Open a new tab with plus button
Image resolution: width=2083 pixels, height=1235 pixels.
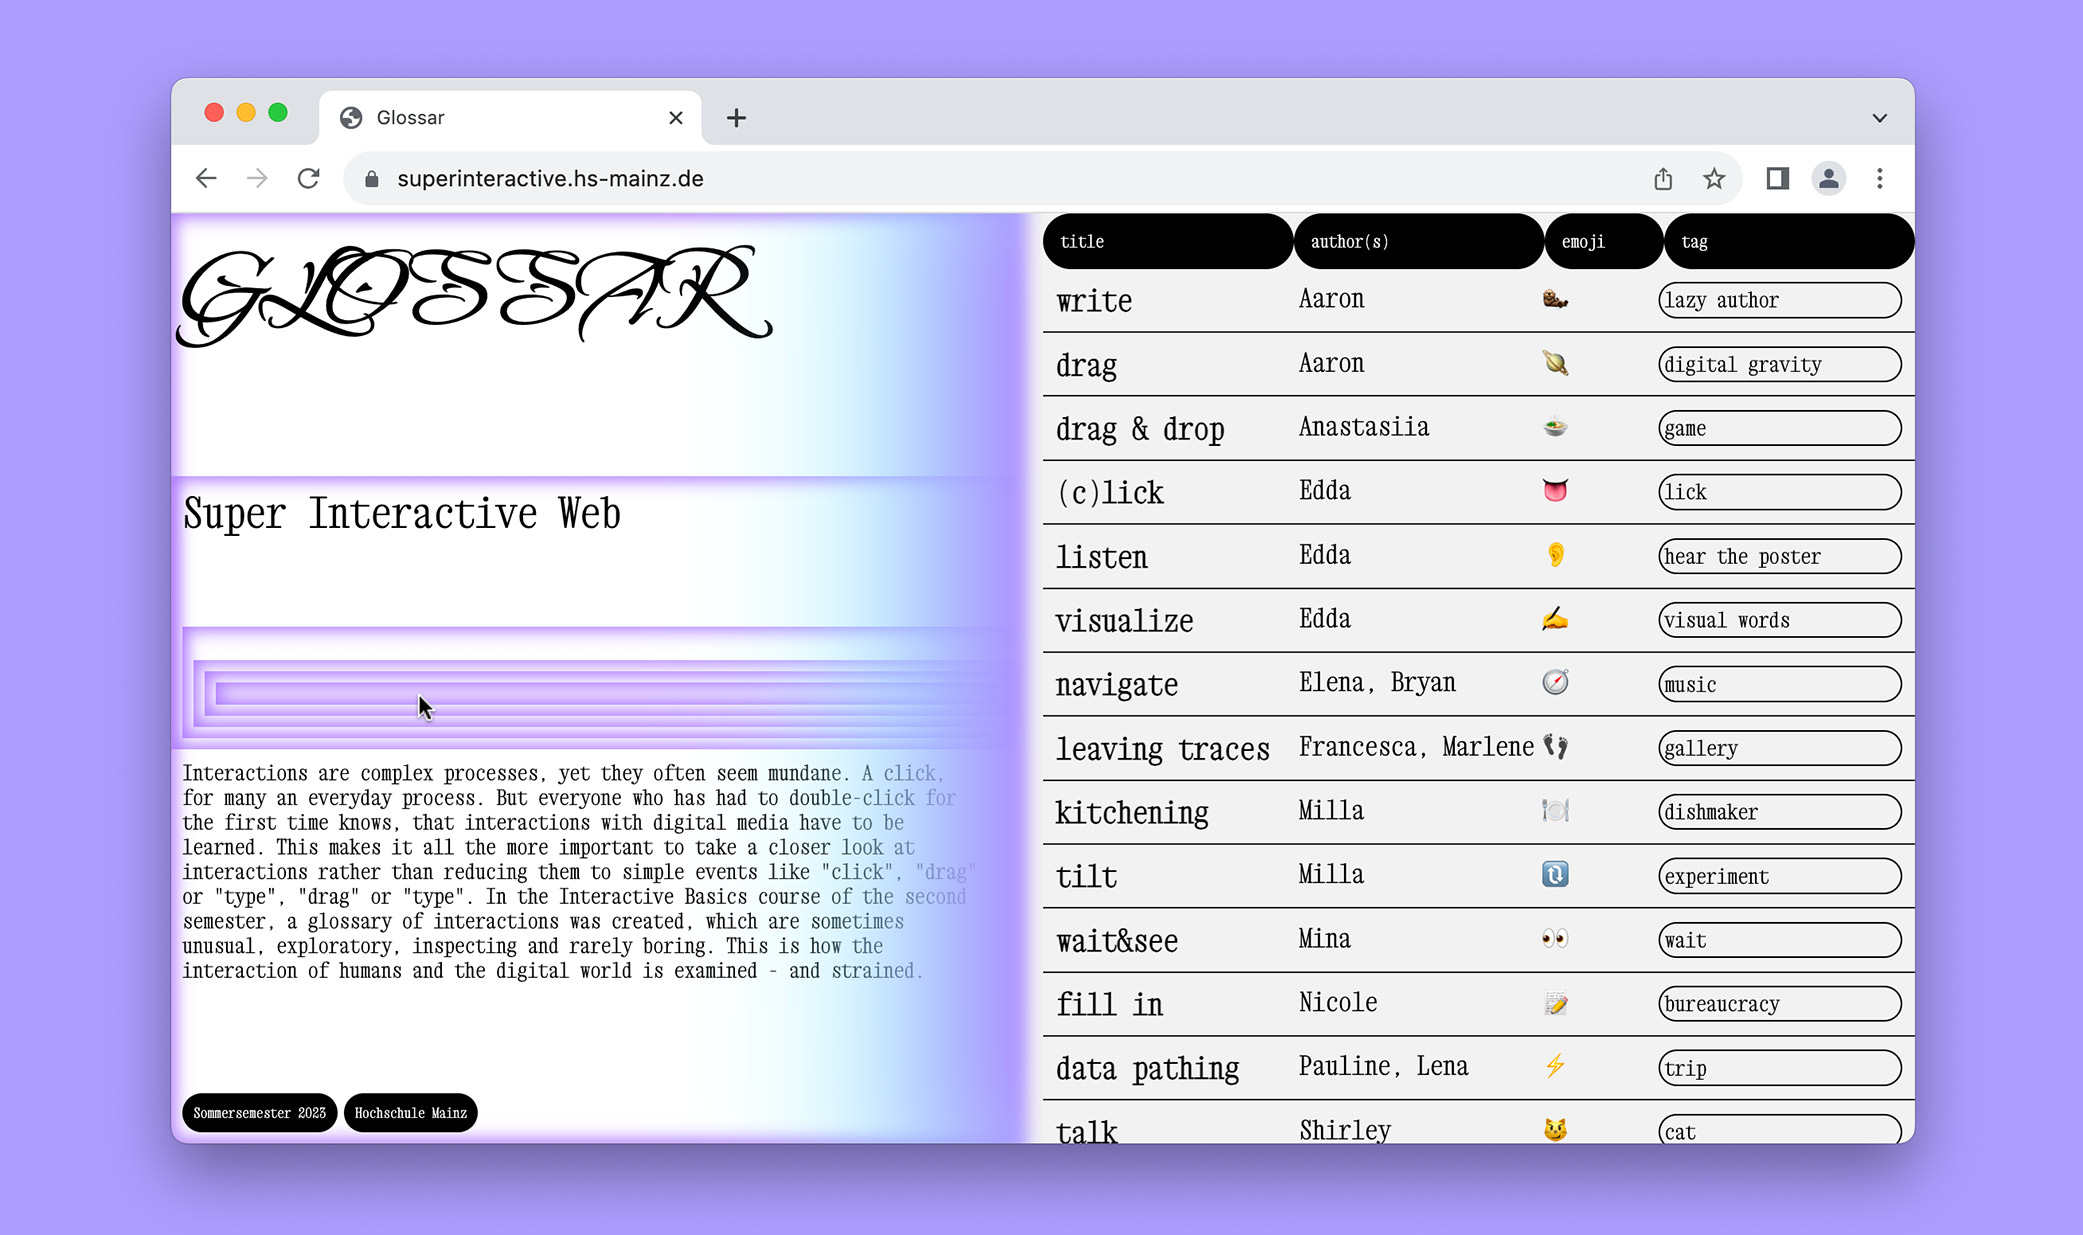click(736, 118)
